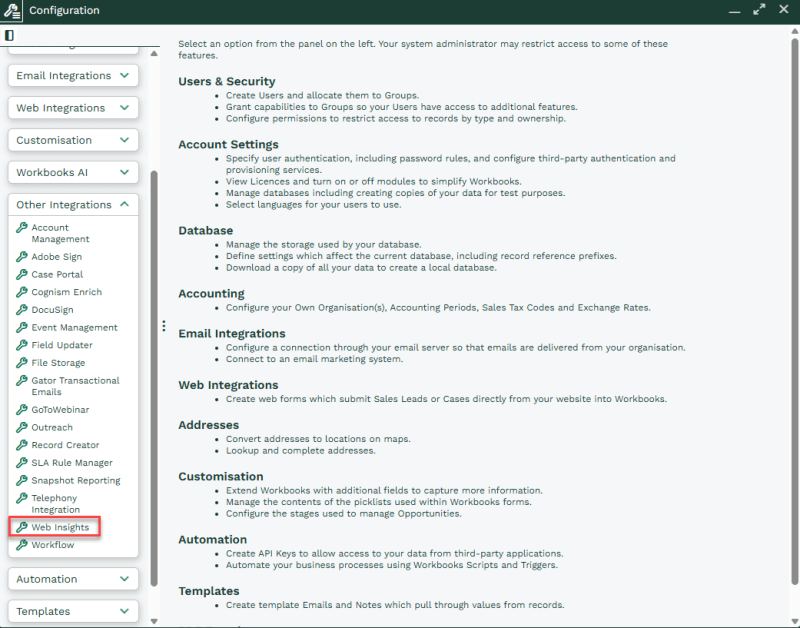
Task: Click the wrench icon beside File Storage
Action: click(x=21, y=362)
